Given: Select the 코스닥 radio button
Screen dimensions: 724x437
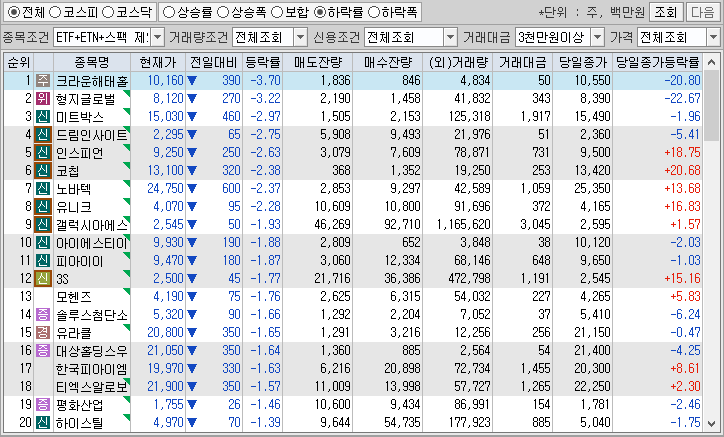Looking at the screenshot, I should [108, 12].
